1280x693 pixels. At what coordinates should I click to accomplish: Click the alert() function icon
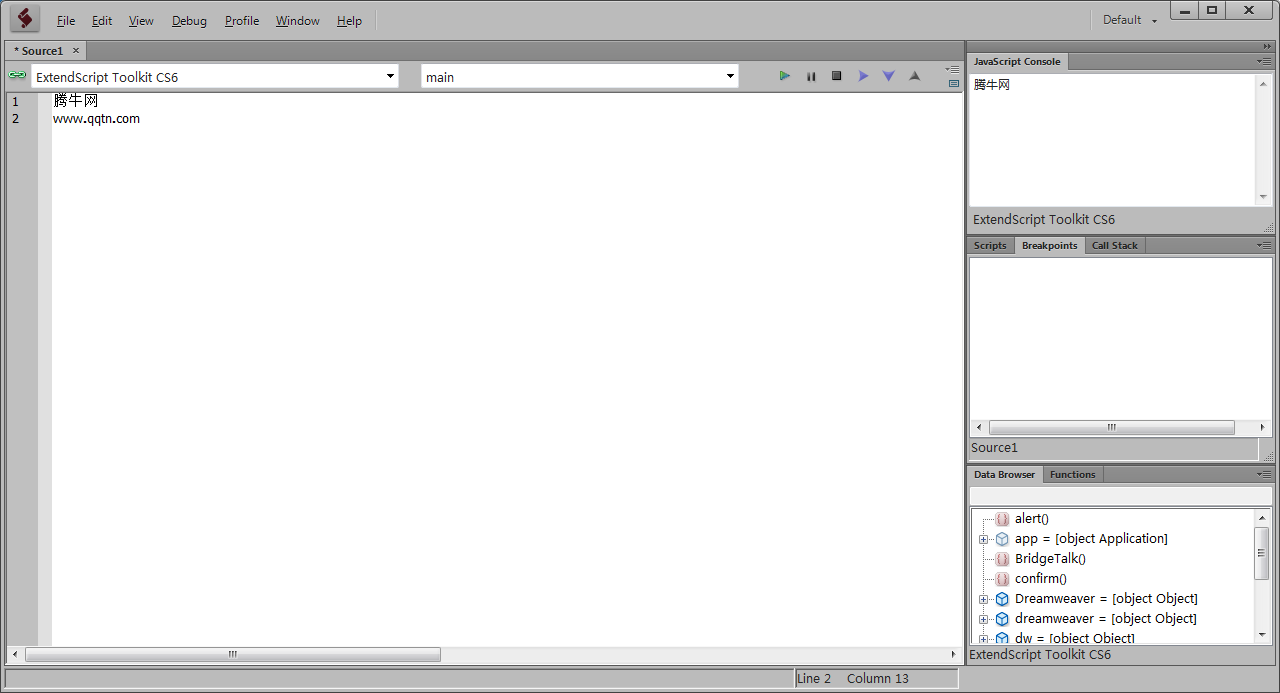[1002, 519]
